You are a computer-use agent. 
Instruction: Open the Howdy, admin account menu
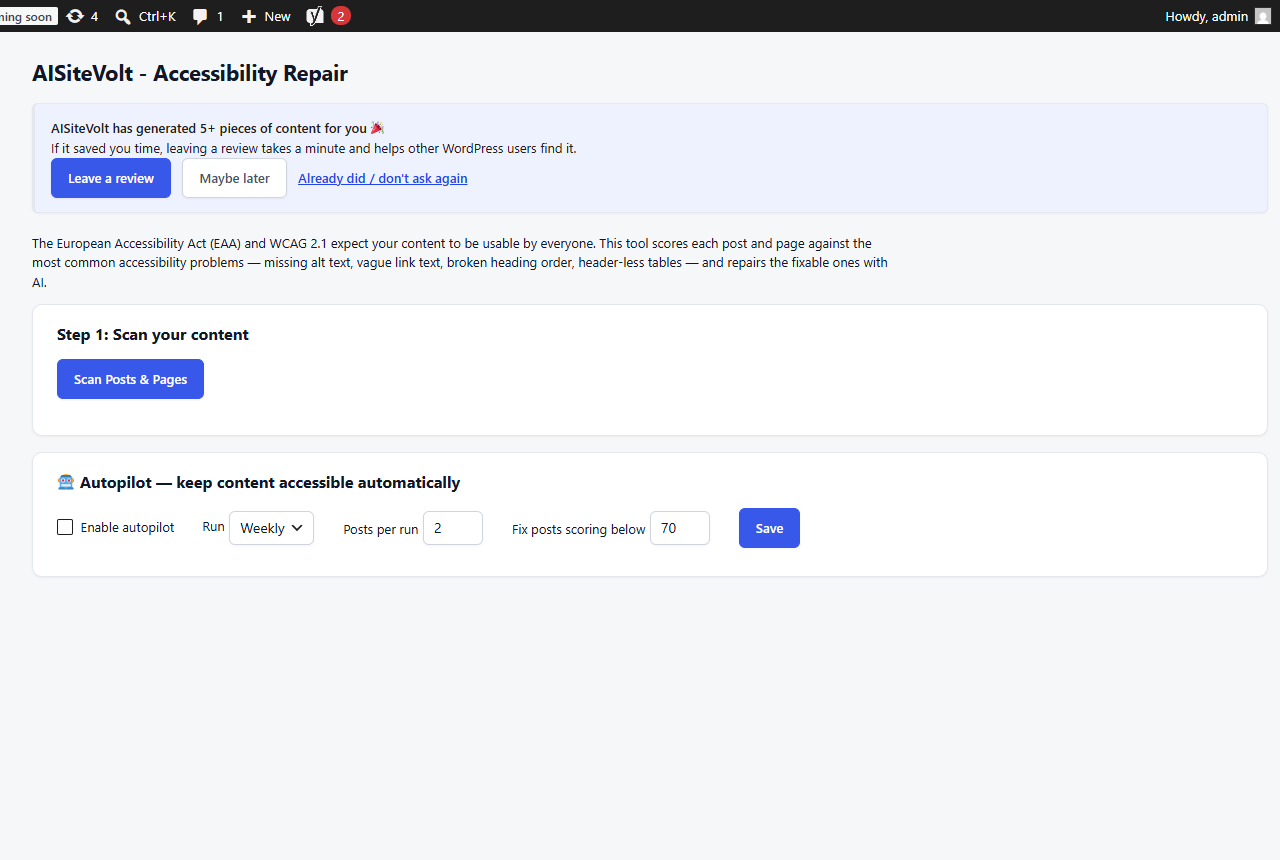1217,16
